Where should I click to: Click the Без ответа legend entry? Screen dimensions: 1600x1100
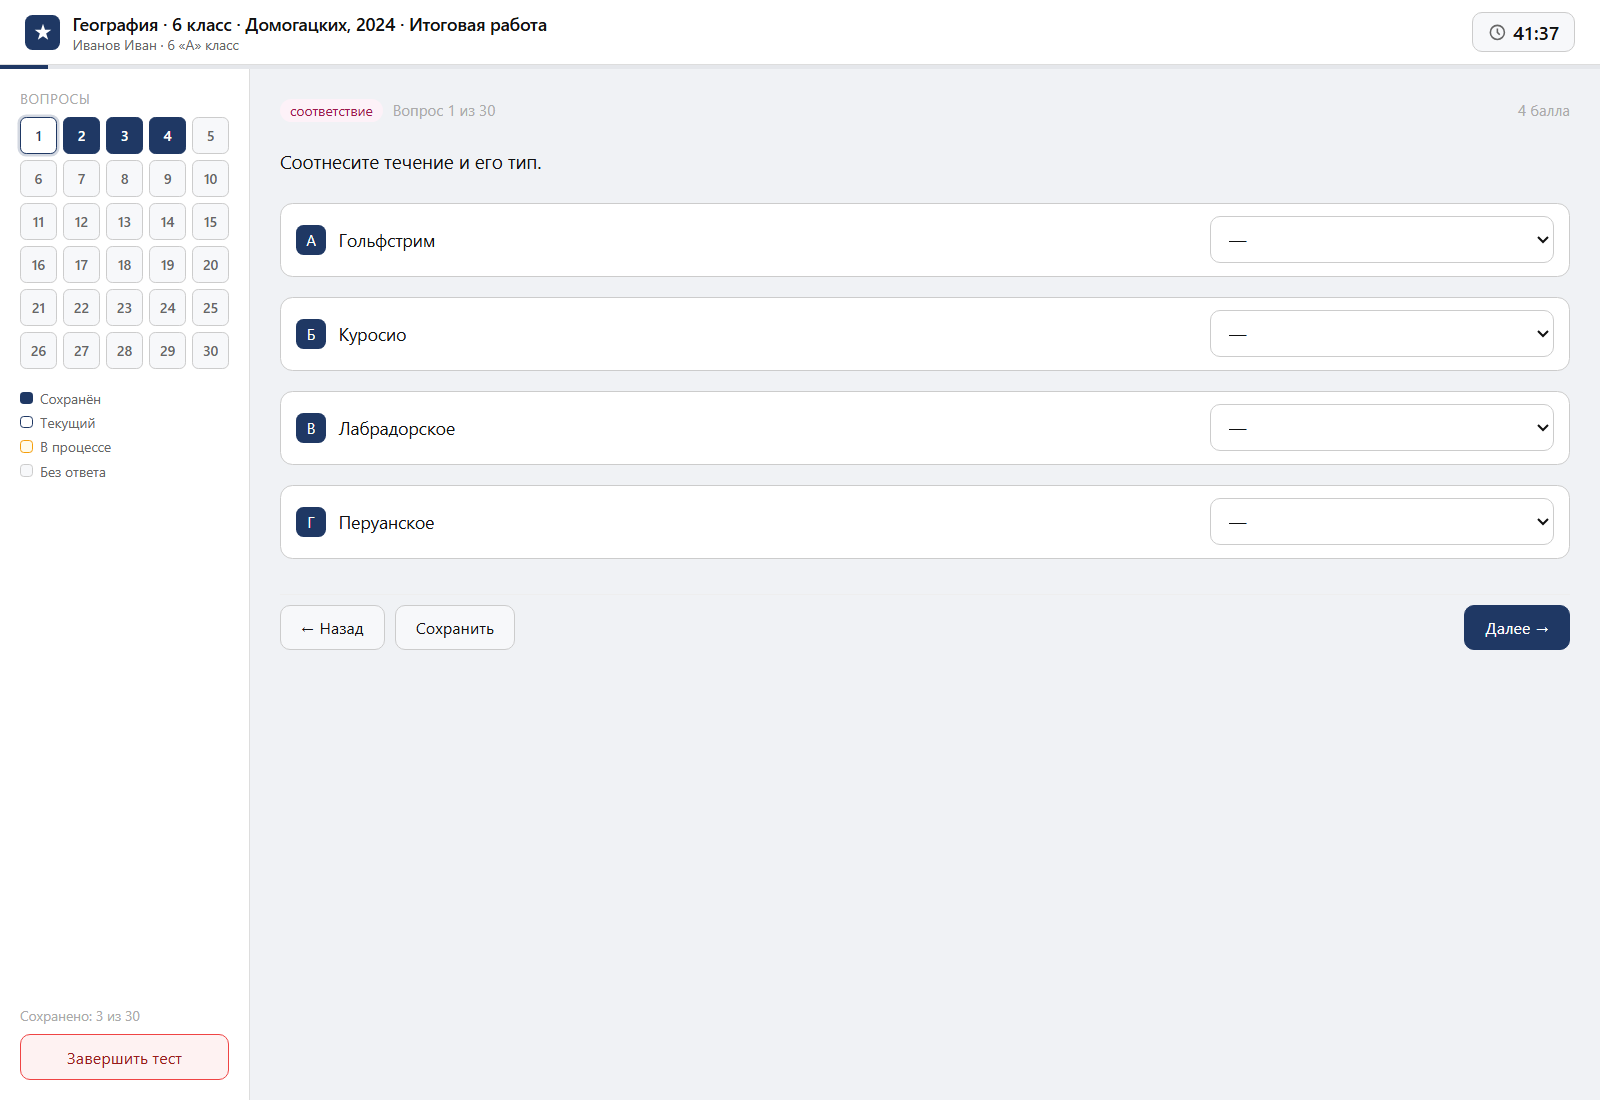coord(63,472)
